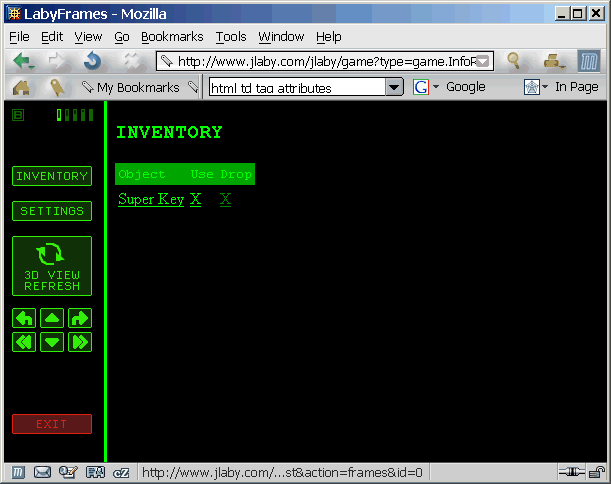Click the turn right arrow button
This screenshot has width=611, height=484.
tap(80, 318)
